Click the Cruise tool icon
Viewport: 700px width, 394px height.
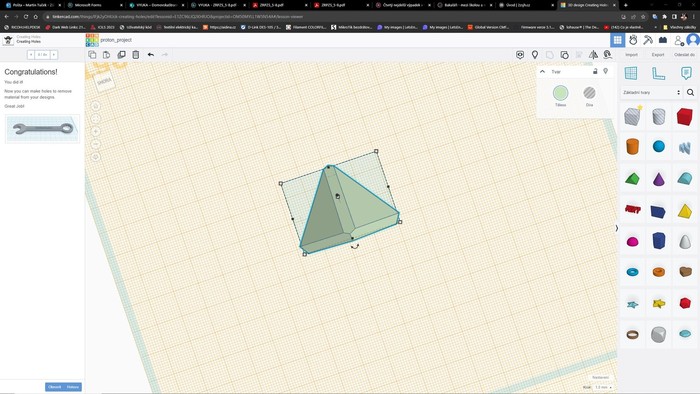click(608, 54)
